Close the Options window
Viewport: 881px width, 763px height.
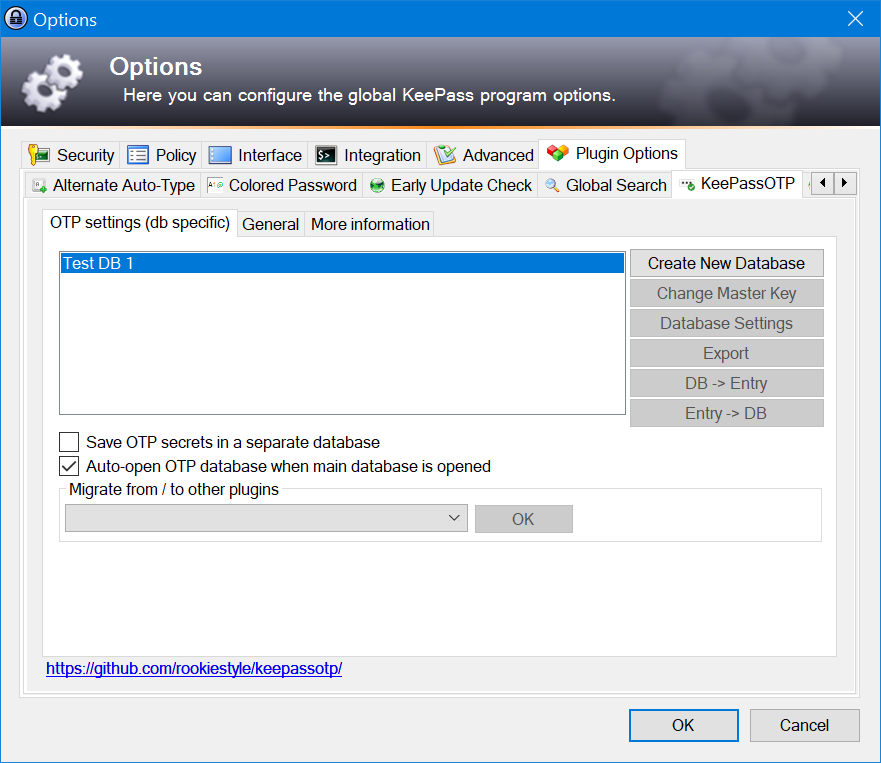click(x=855, y=19)
